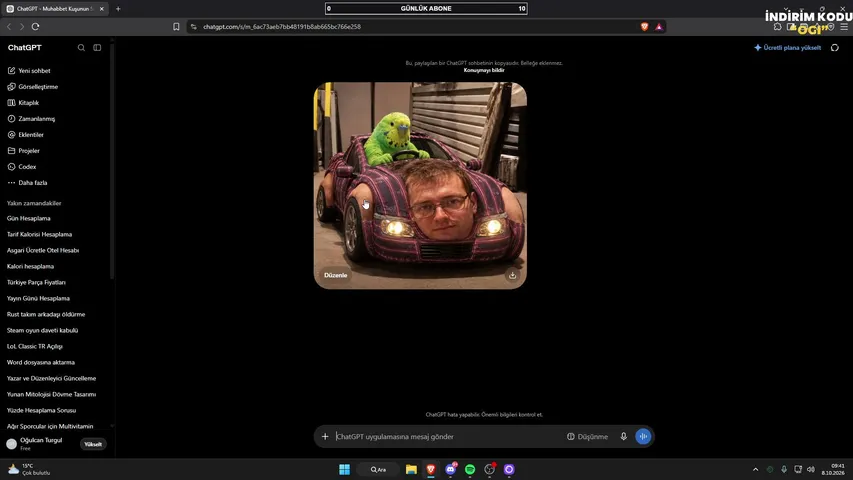Screen dimensions: 853x480
Task: Close the ChatGPT browser tab
Action: tap(102, 9)
